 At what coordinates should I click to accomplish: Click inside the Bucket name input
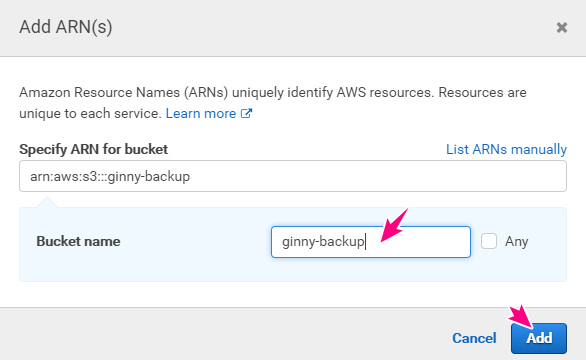pyautogui.click(x=371, y=242)
